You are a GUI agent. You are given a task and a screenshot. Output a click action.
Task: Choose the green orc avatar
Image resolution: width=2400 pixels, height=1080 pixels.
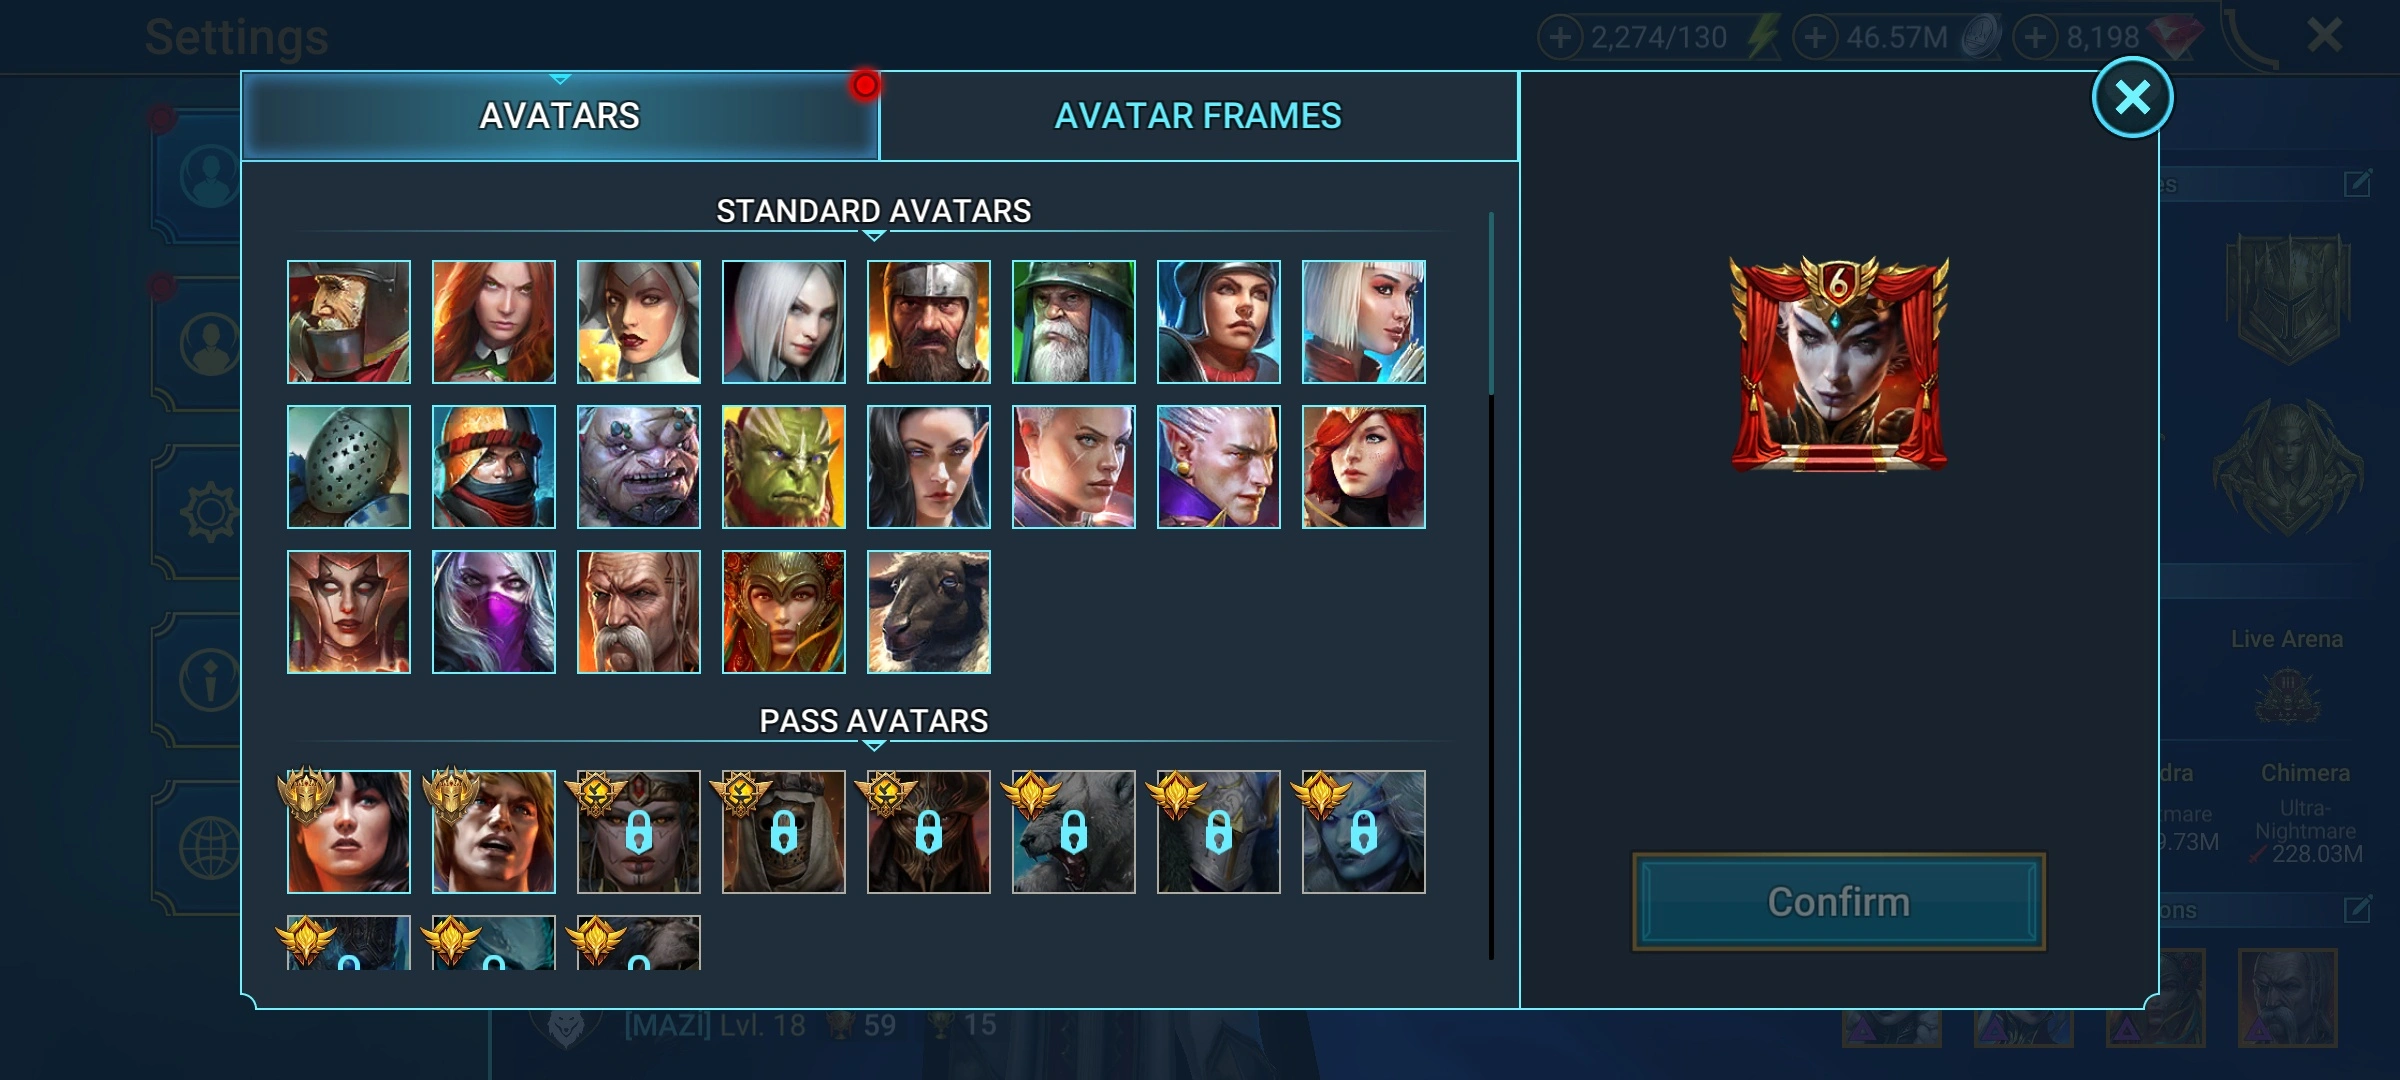(x=783, y=467)
